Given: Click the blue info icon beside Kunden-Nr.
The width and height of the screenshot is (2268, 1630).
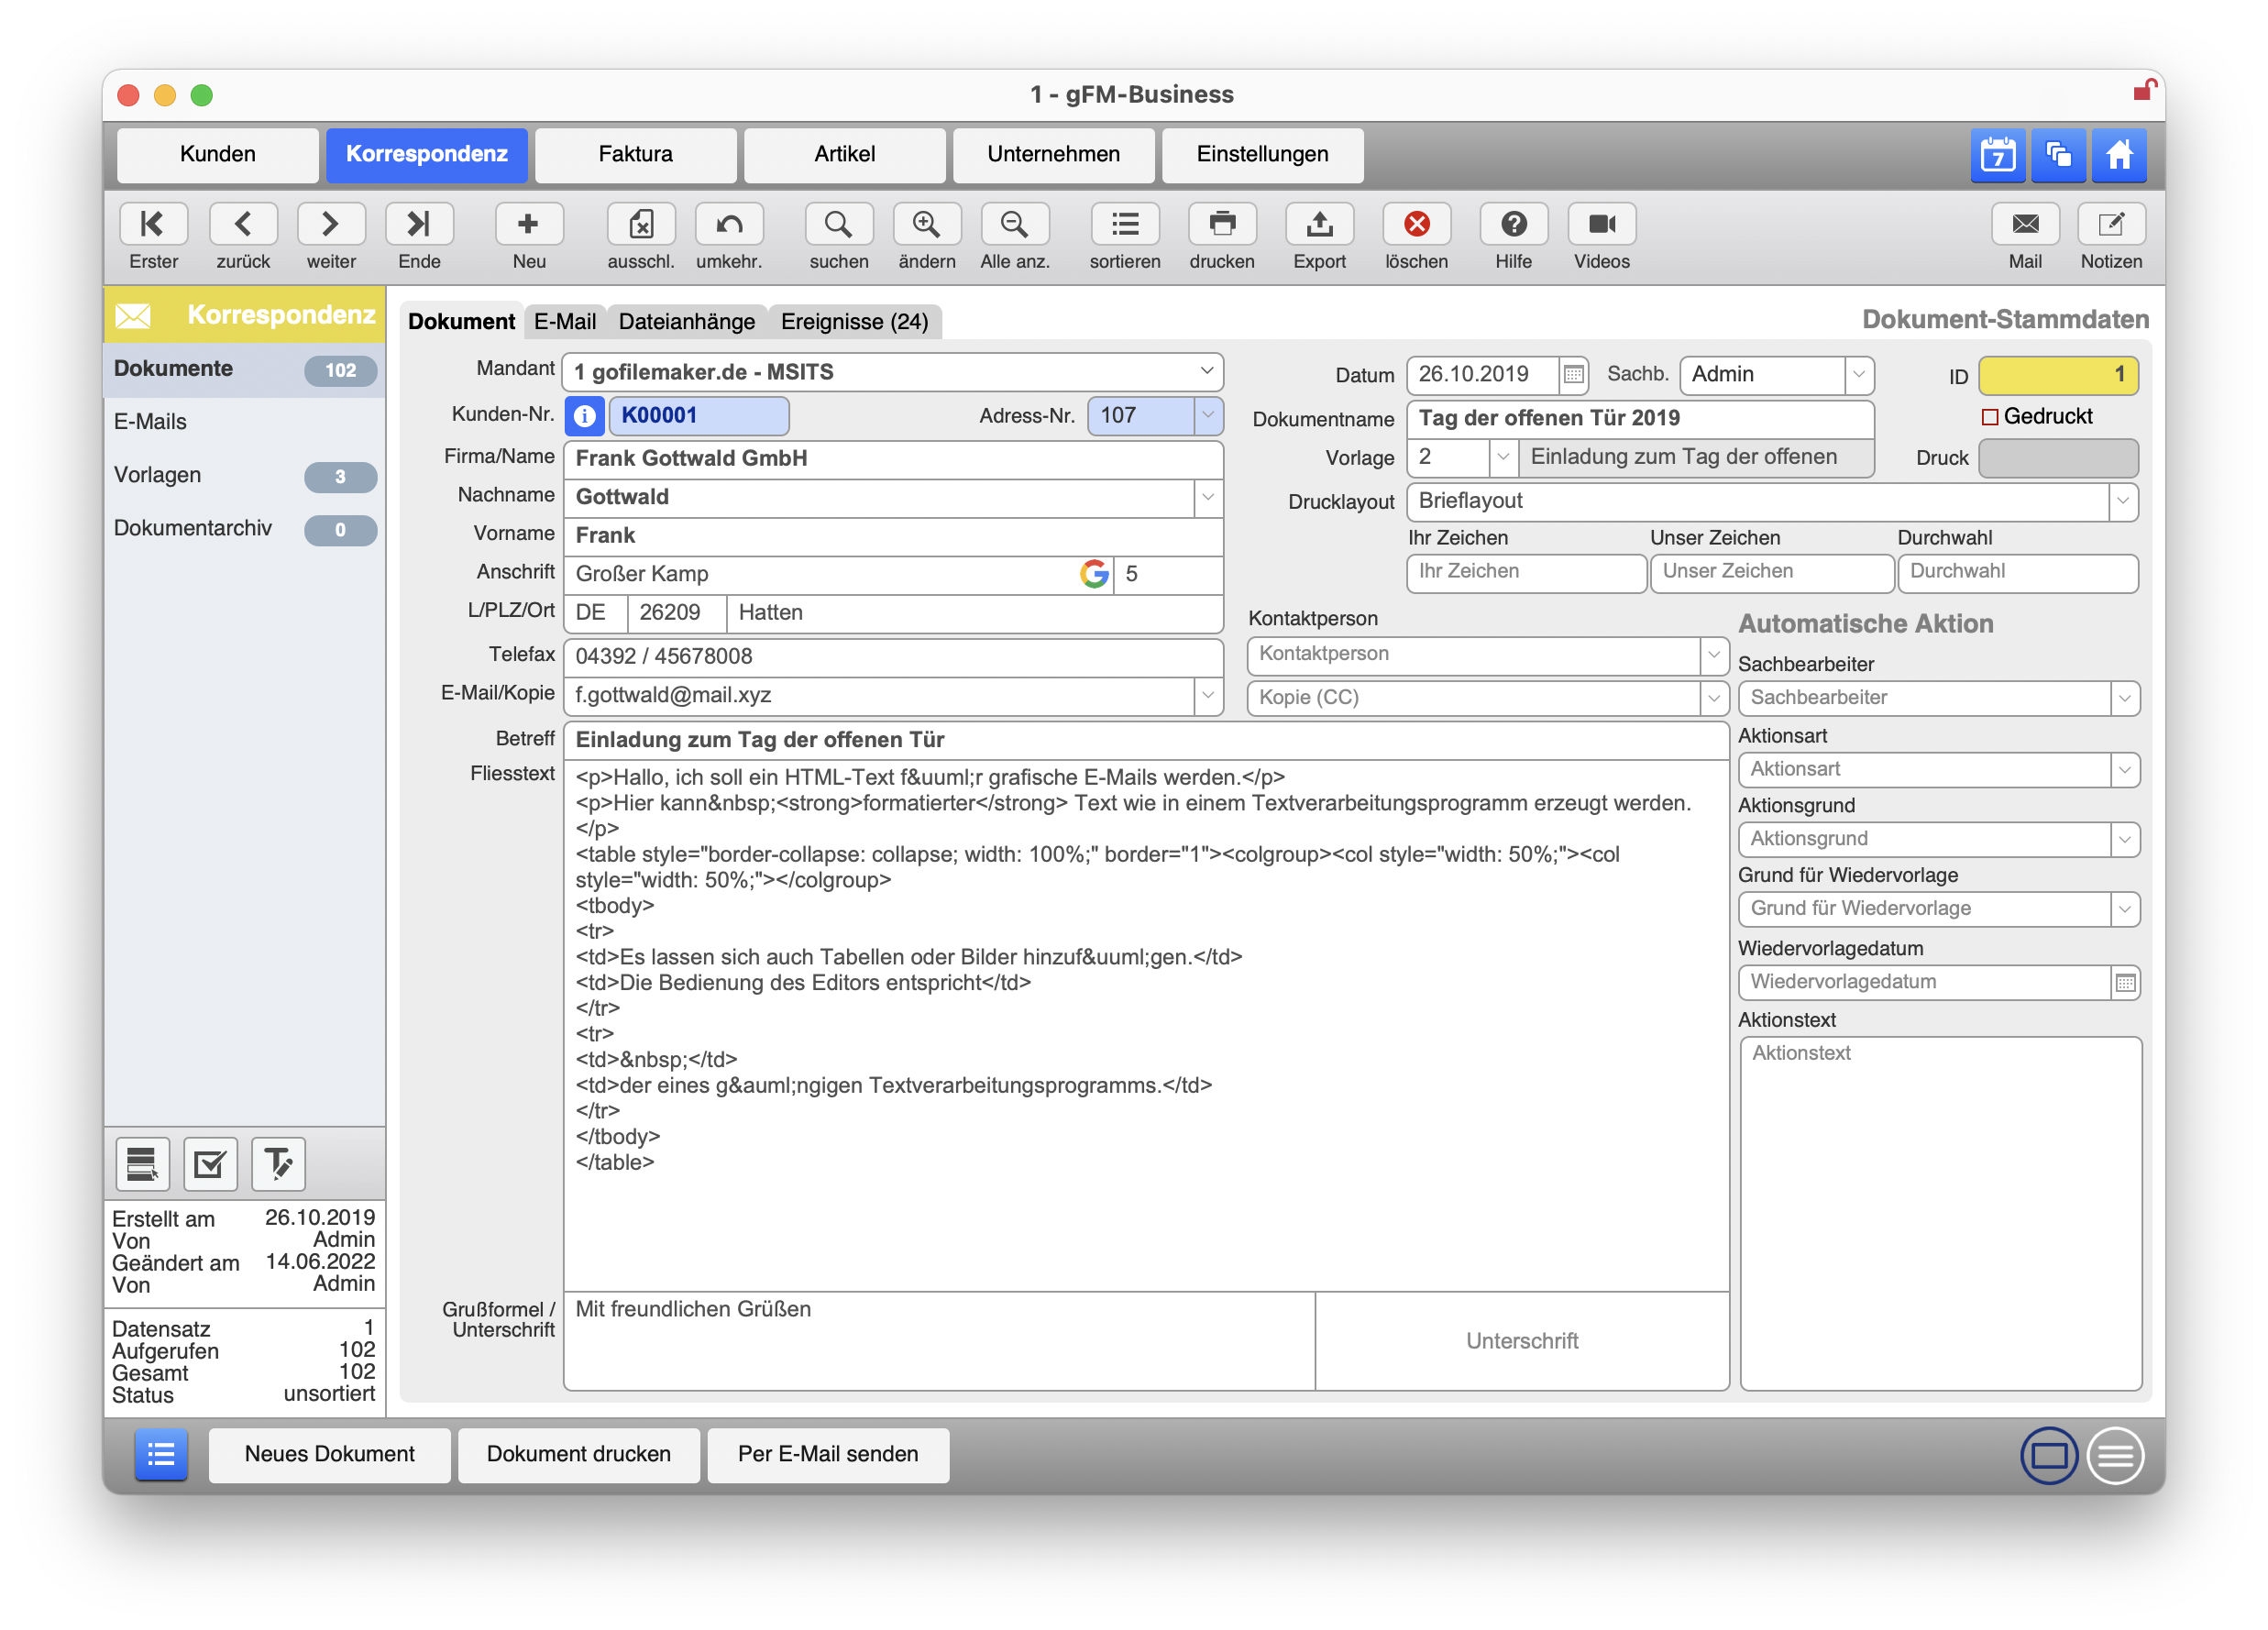Looking at the screenshot, I should (x=585, y=416).
